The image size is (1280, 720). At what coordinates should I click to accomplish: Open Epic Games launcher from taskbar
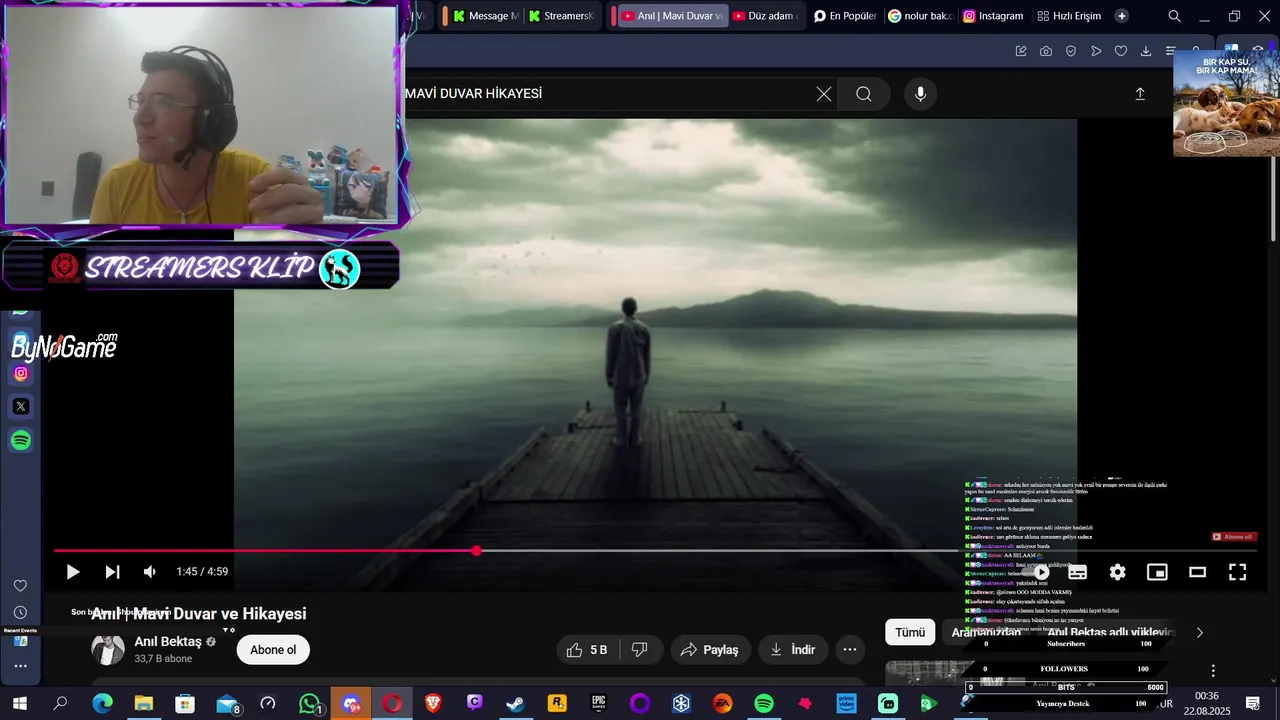click(x=598, y=704)
